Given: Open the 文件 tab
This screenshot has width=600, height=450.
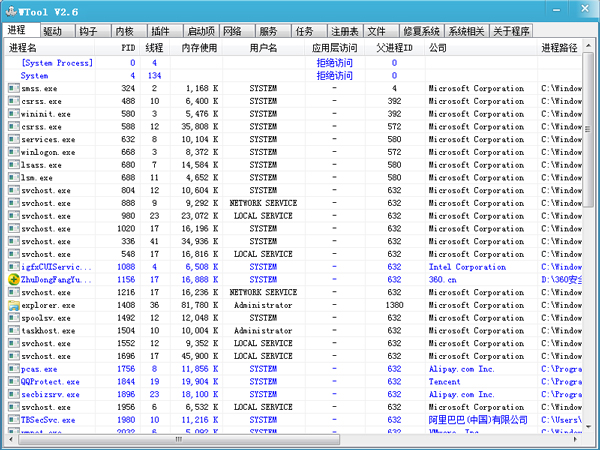Looking at the screenshot, I should click(x=381, y=31).
